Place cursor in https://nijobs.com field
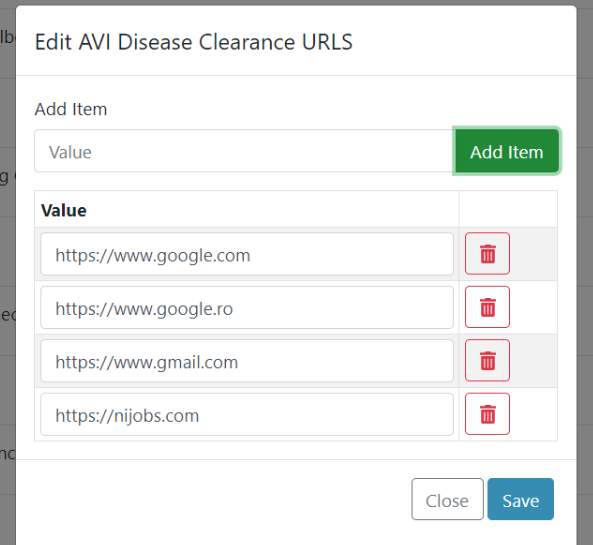 (x=247, y=414)
